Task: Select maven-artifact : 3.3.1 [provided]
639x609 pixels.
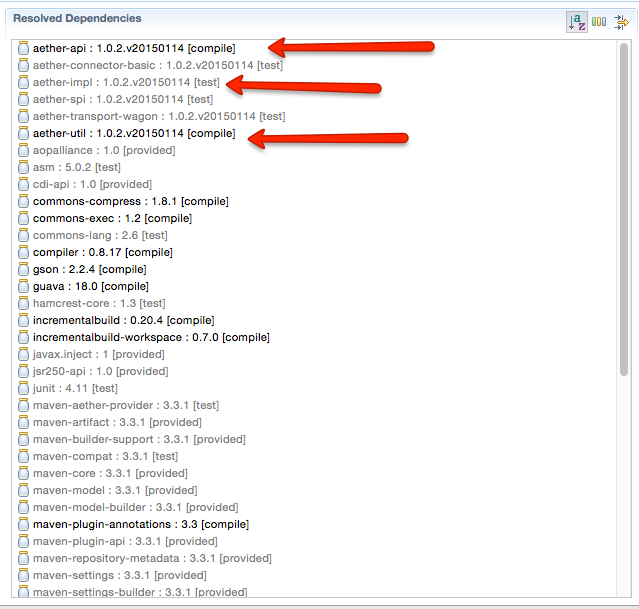Action: (x=117, y=422)
